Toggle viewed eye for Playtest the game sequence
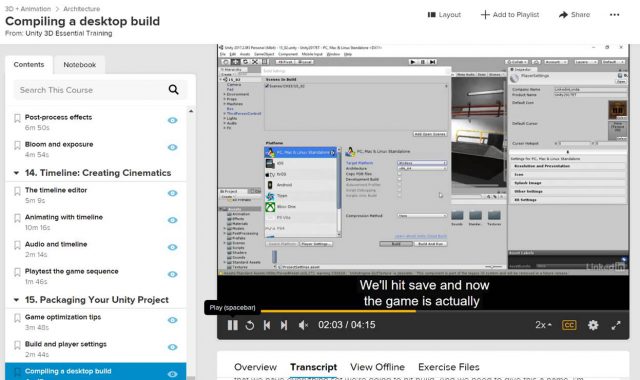 point(173,274)
